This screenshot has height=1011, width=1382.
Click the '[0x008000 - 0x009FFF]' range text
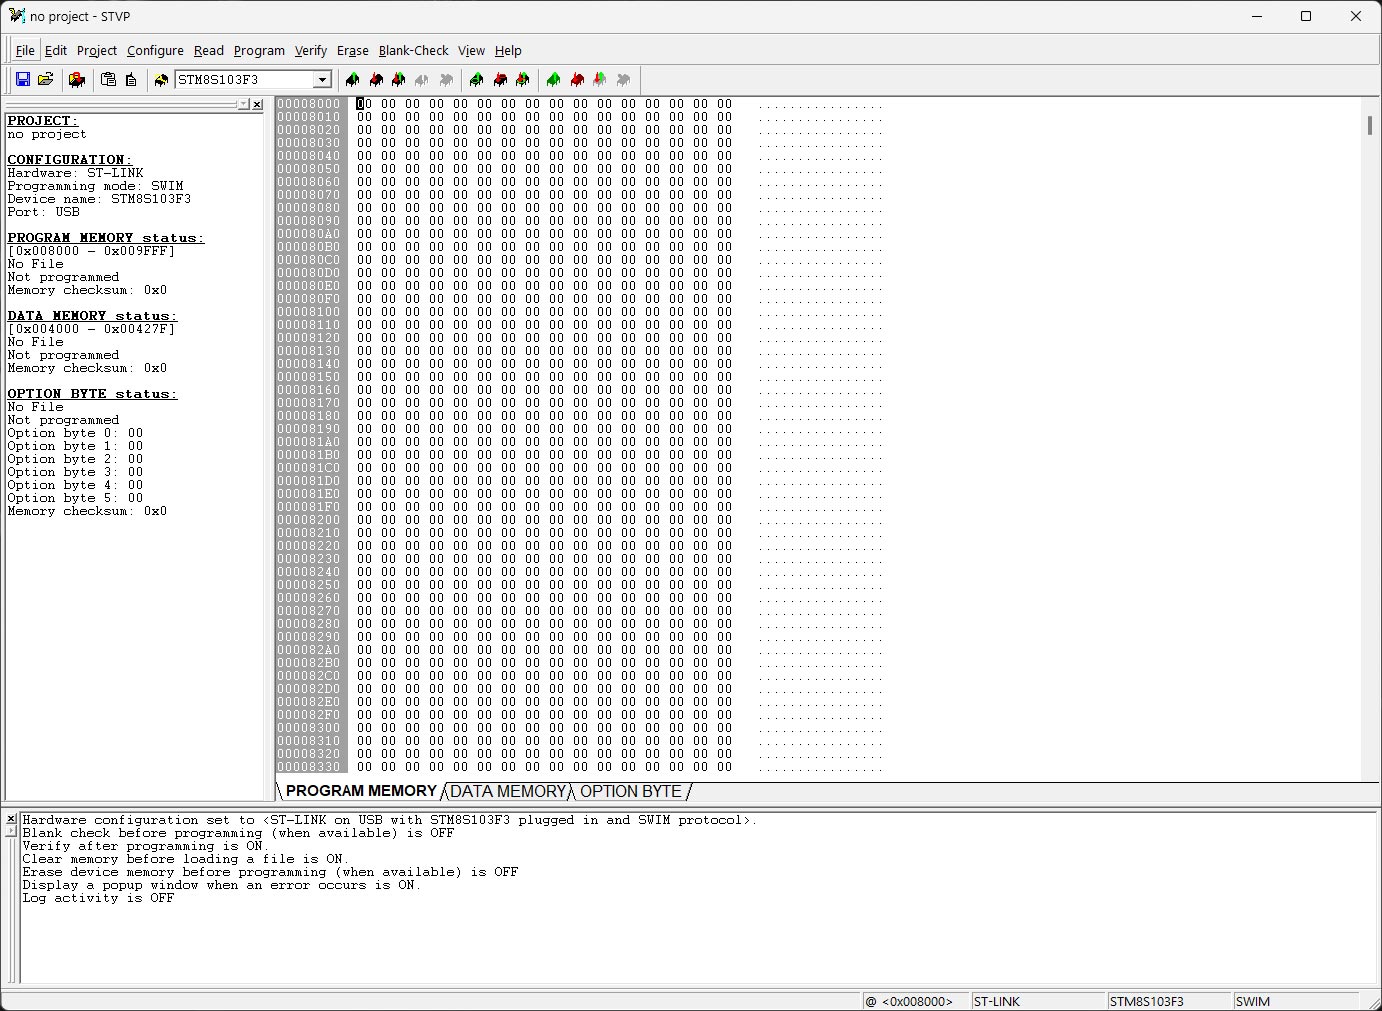point(91,251)
